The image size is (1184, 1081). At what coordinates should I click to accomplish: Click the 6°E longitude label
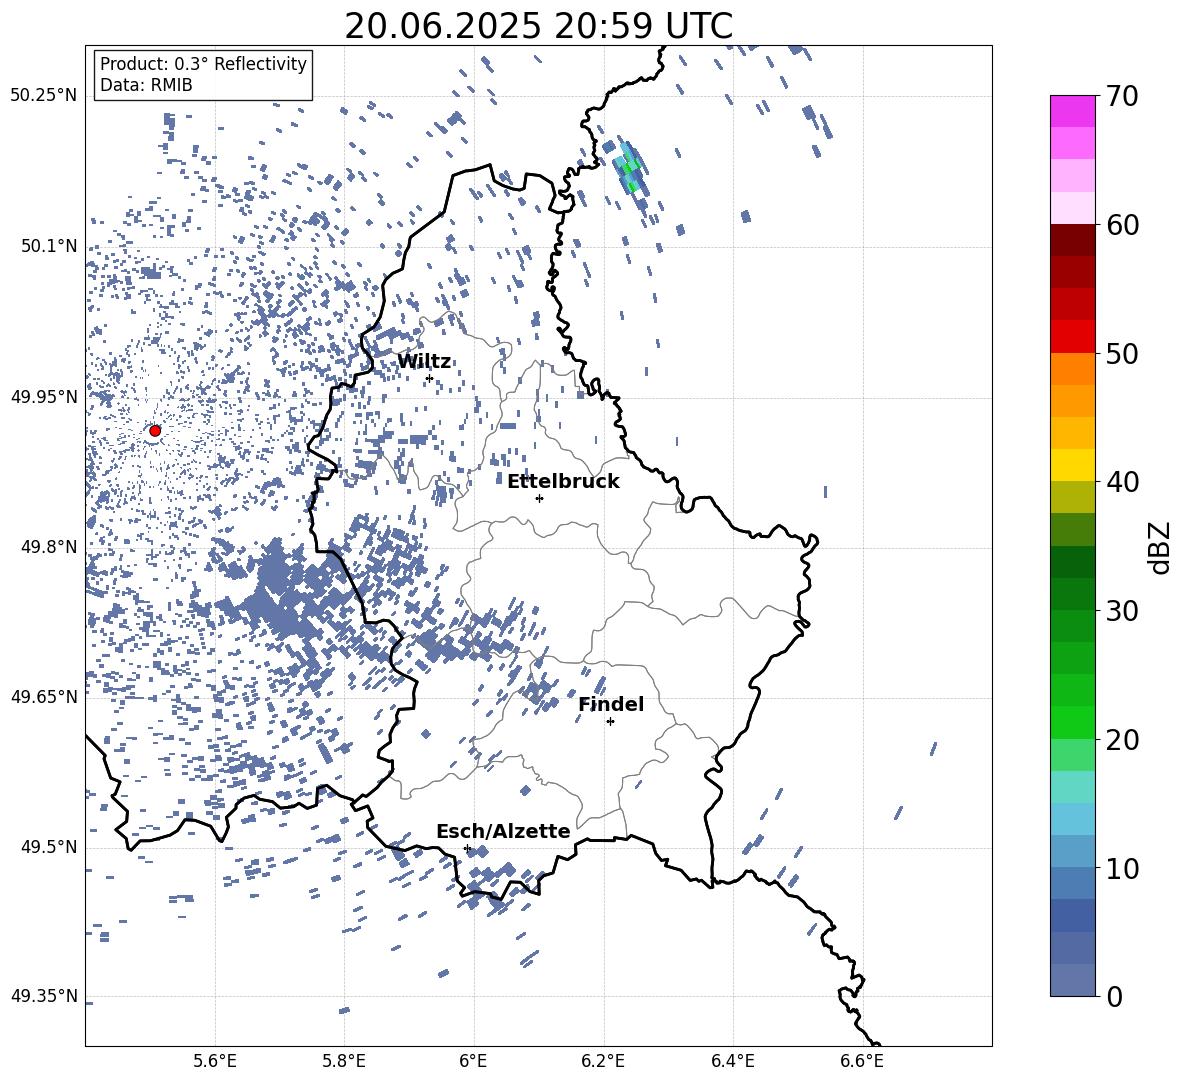point(473,1062)
